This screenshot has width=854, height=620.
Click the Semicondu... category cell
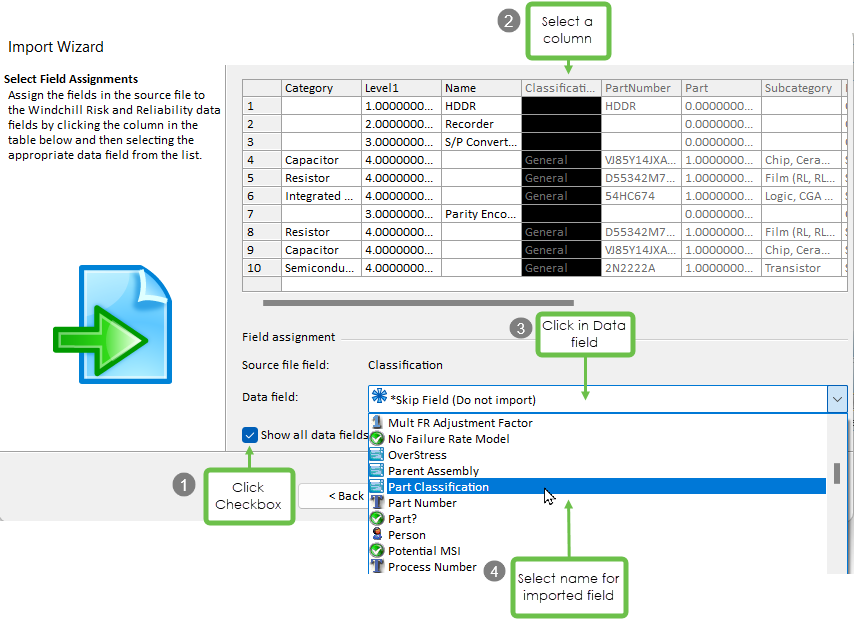321,268
